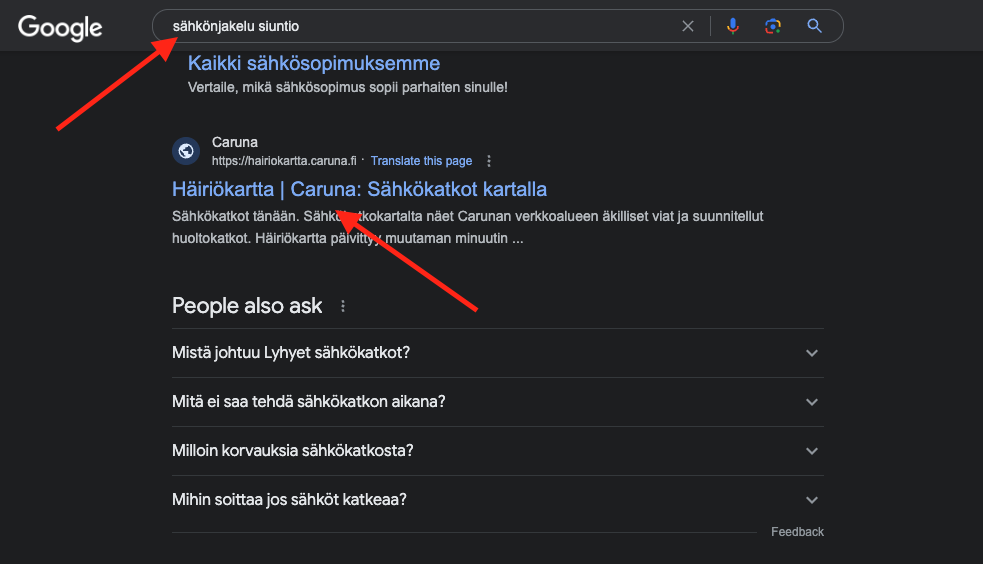Viewport: 983px width, 564px height.
Task: Click question text 'Mistä johtuu Lyhyet sähkökatkot?'
Action: pos(291,353)
